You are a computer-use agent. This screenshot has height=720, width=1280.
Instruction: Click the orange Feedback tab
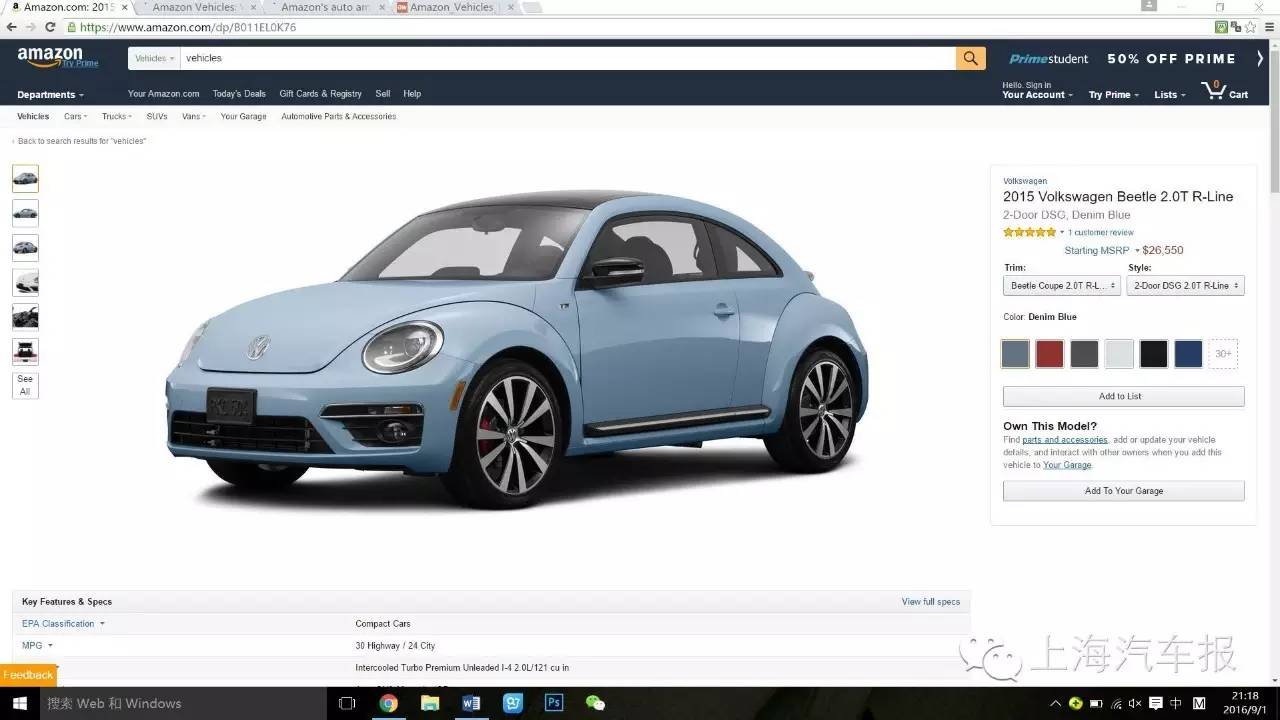[x=28, y=675]
